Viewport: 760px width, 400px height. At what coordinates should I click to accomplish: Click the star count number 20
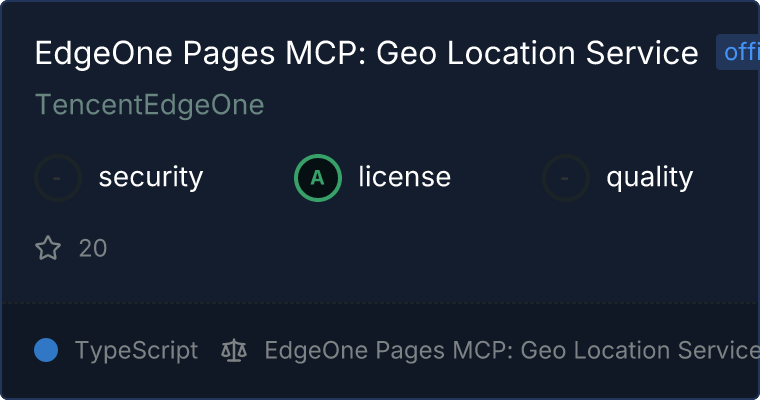(x=93, y=248)
